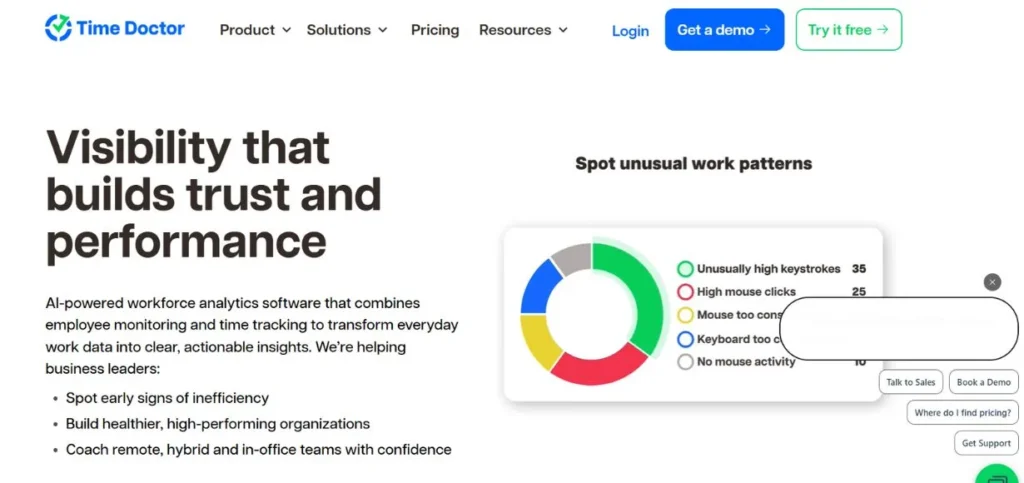The height and width of the screenshot is (483, 1024).
Task: Expand the Solutions menu chevron
Action: [x=383, y=30]
